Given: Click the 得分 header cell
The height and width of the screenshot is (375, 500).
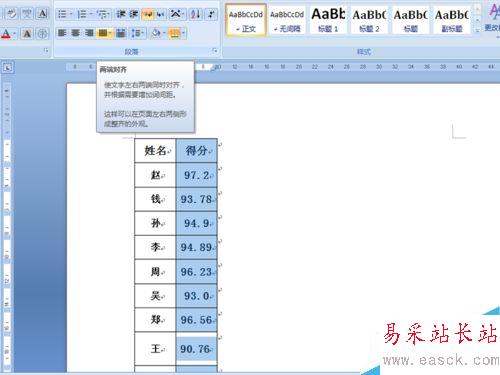Looking at the screenshot, I should (197, 151).
